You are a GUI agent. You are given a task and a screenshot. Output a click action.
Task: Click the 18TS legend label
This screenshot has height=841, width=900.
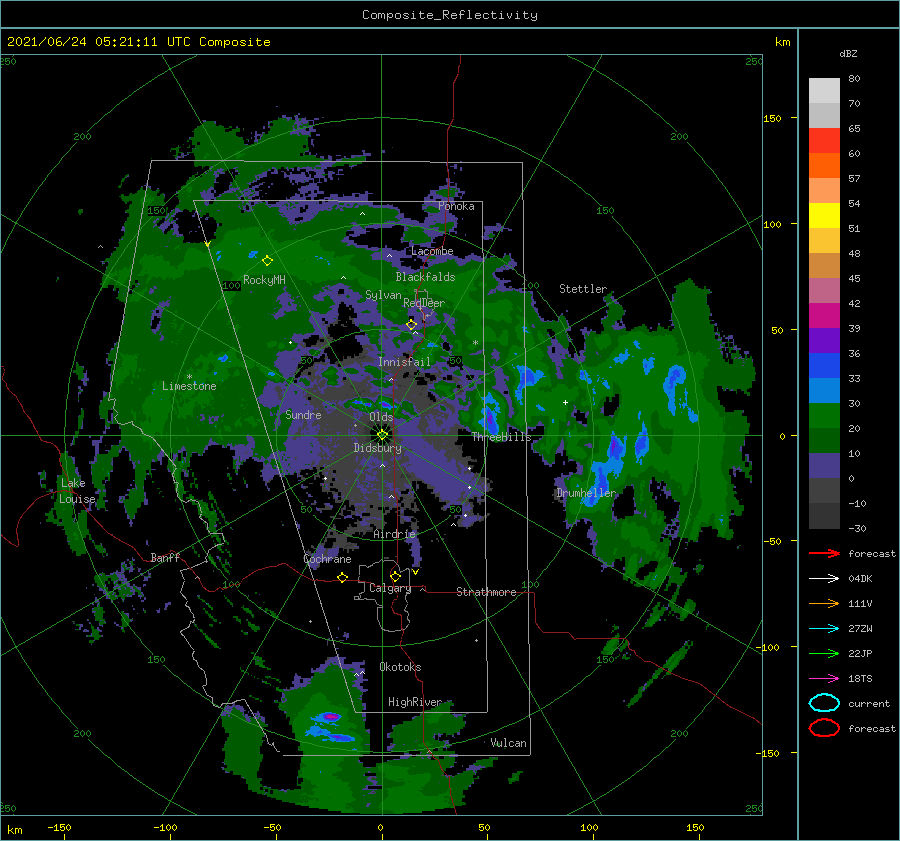pos(860,679)
